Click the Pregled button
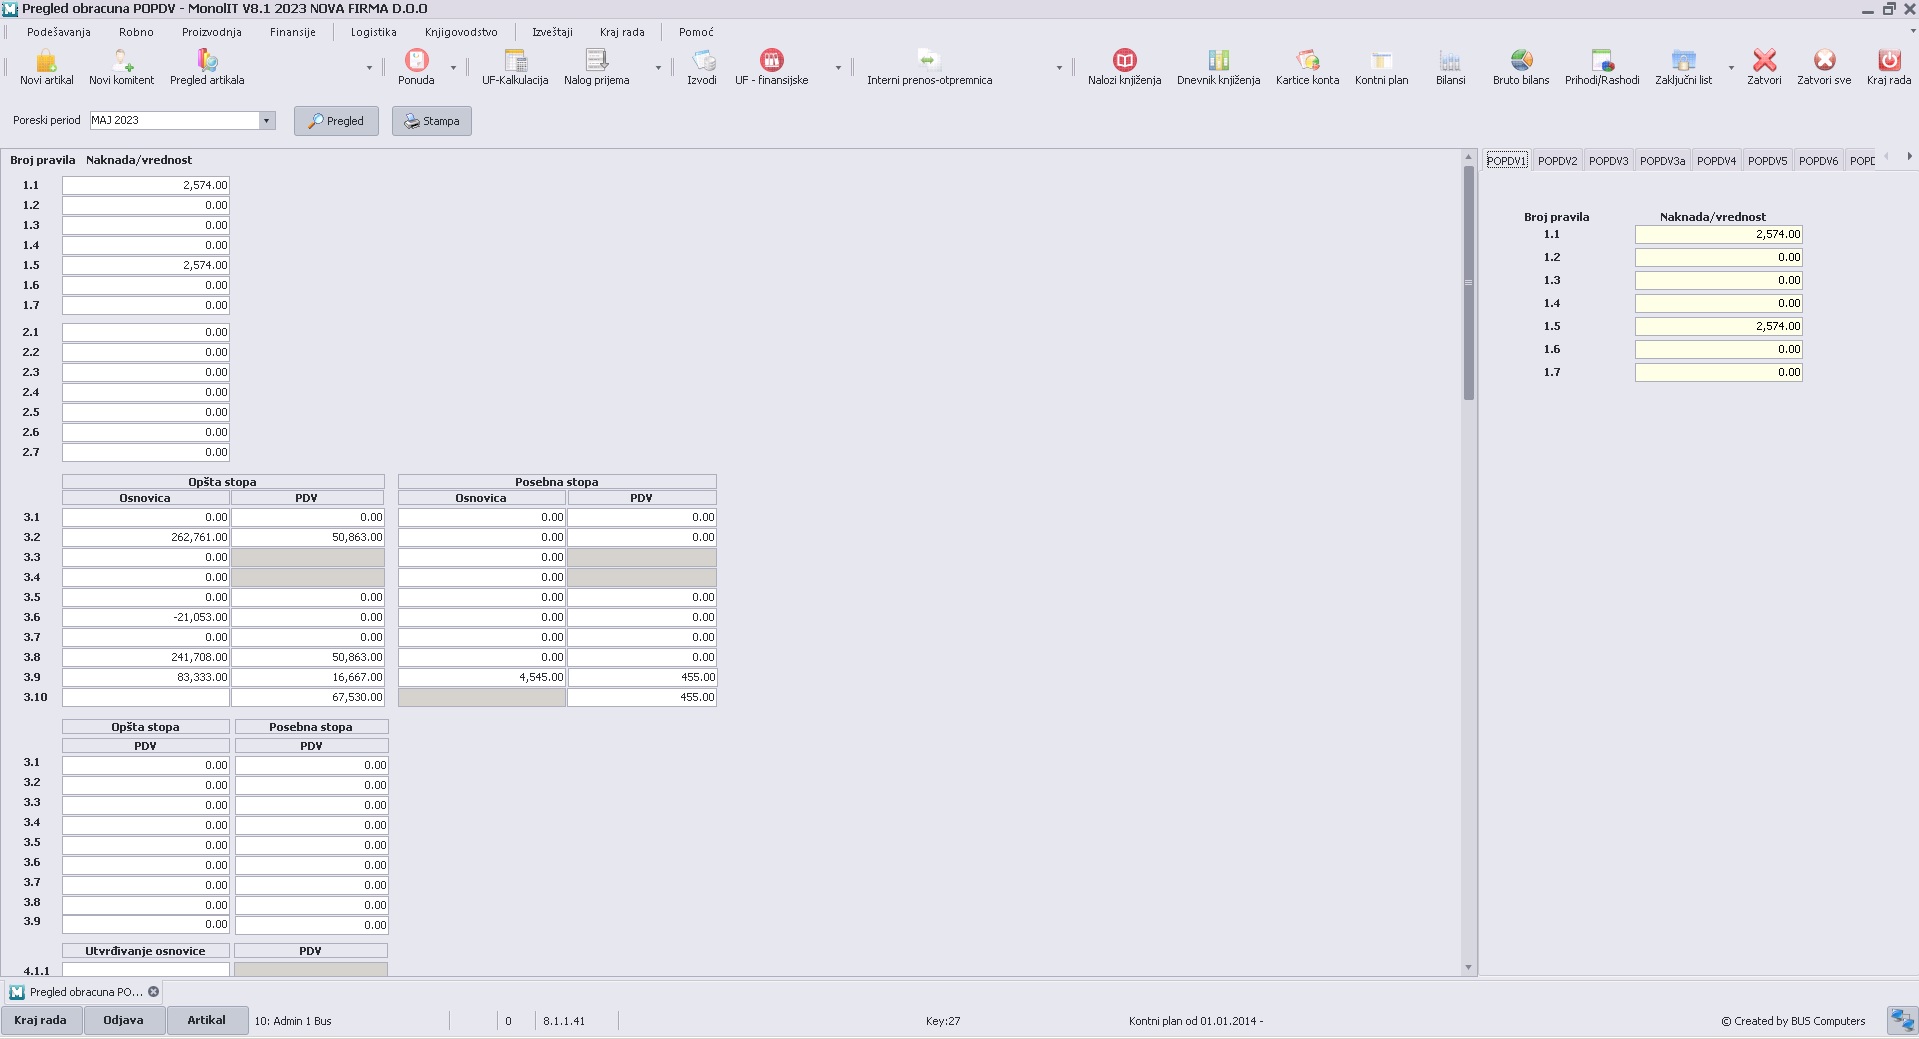Screen dimensions: 1919x1039 coord(336,121)
